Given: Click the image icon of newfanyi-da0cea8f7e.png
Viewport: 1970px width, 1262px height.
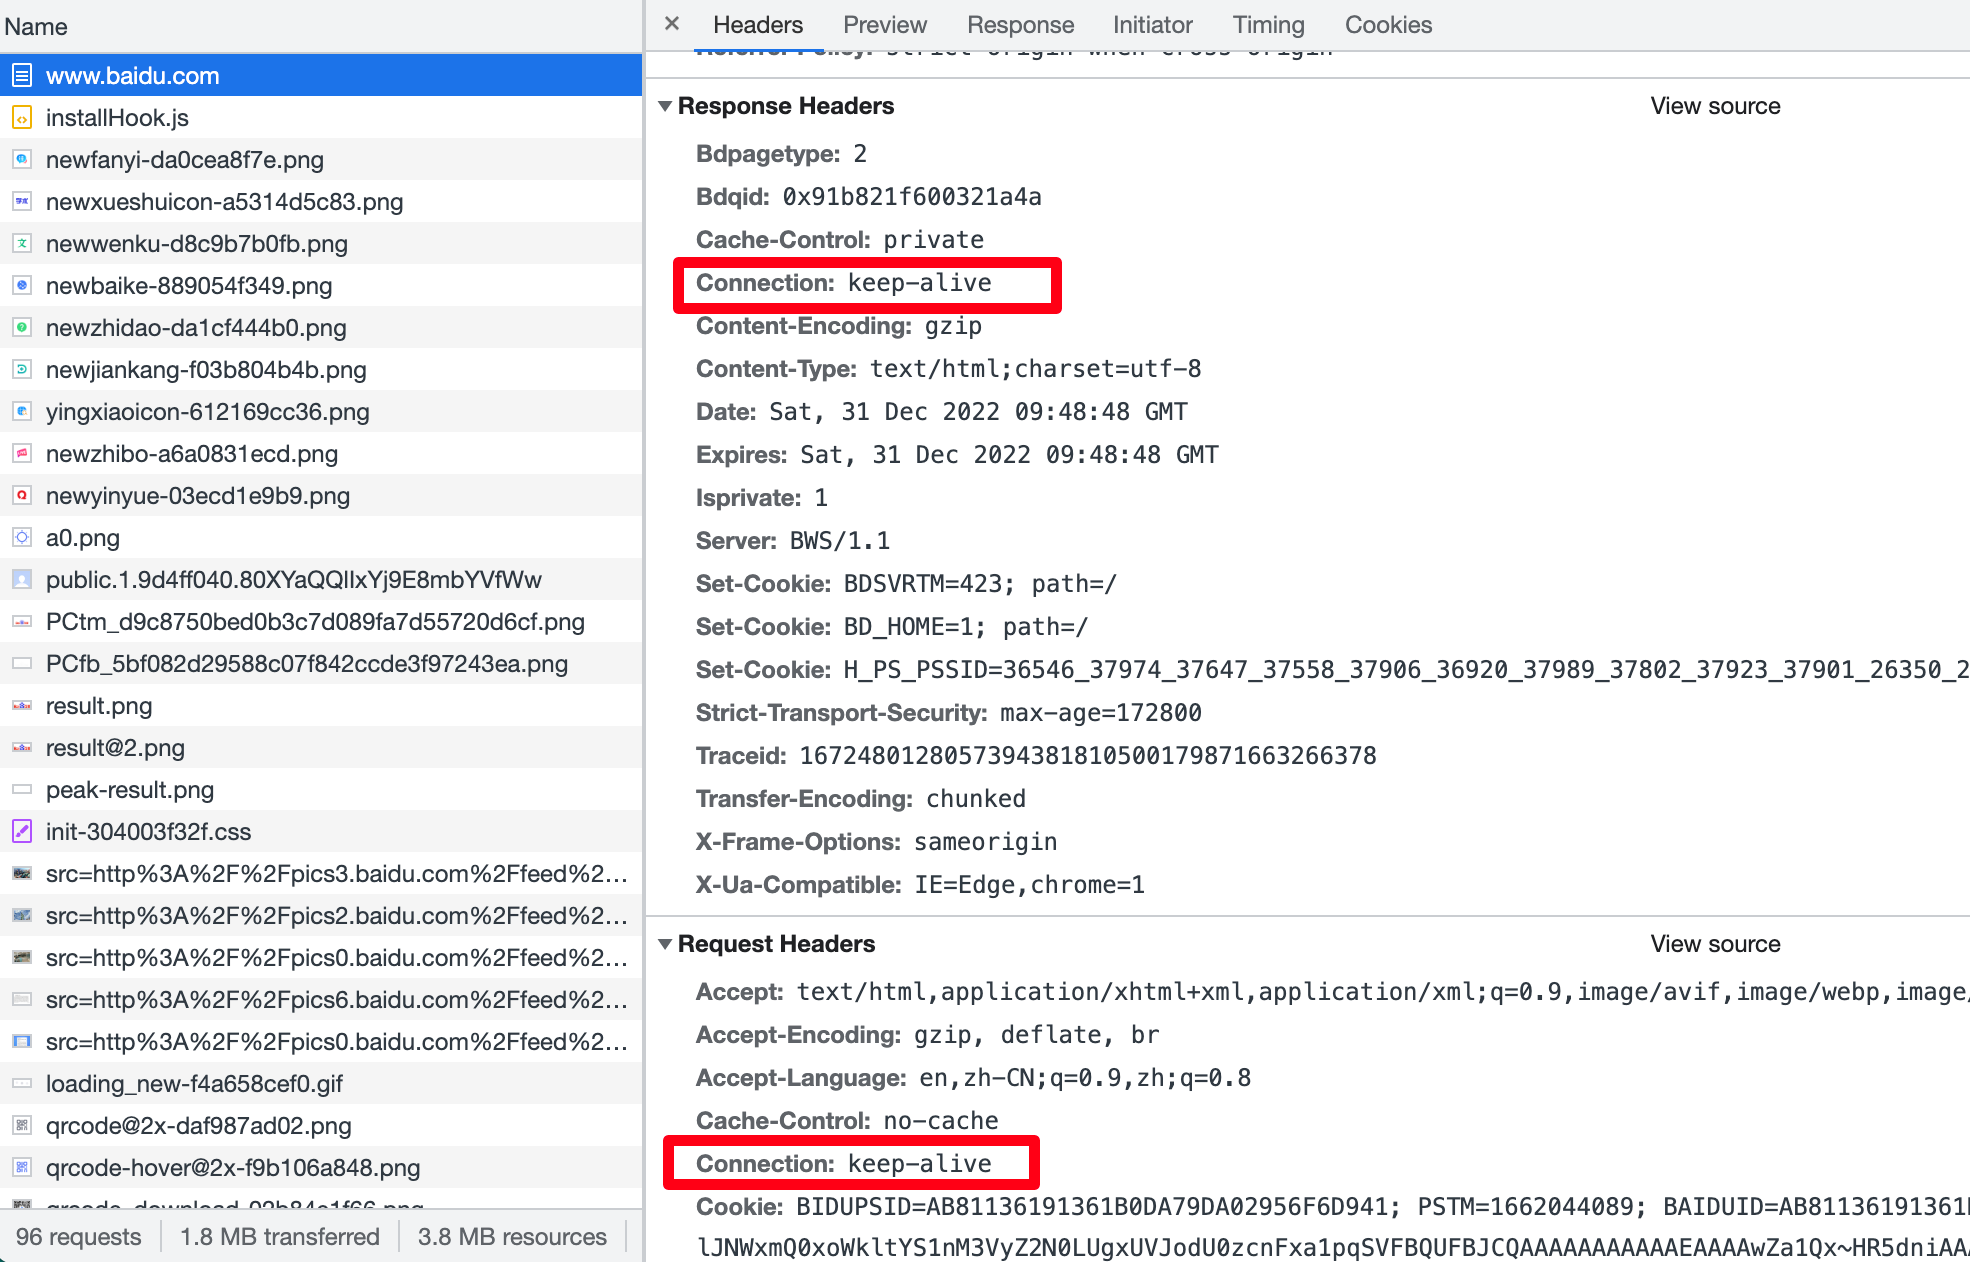Looking at the screenshot, I should tap(22, 160).
